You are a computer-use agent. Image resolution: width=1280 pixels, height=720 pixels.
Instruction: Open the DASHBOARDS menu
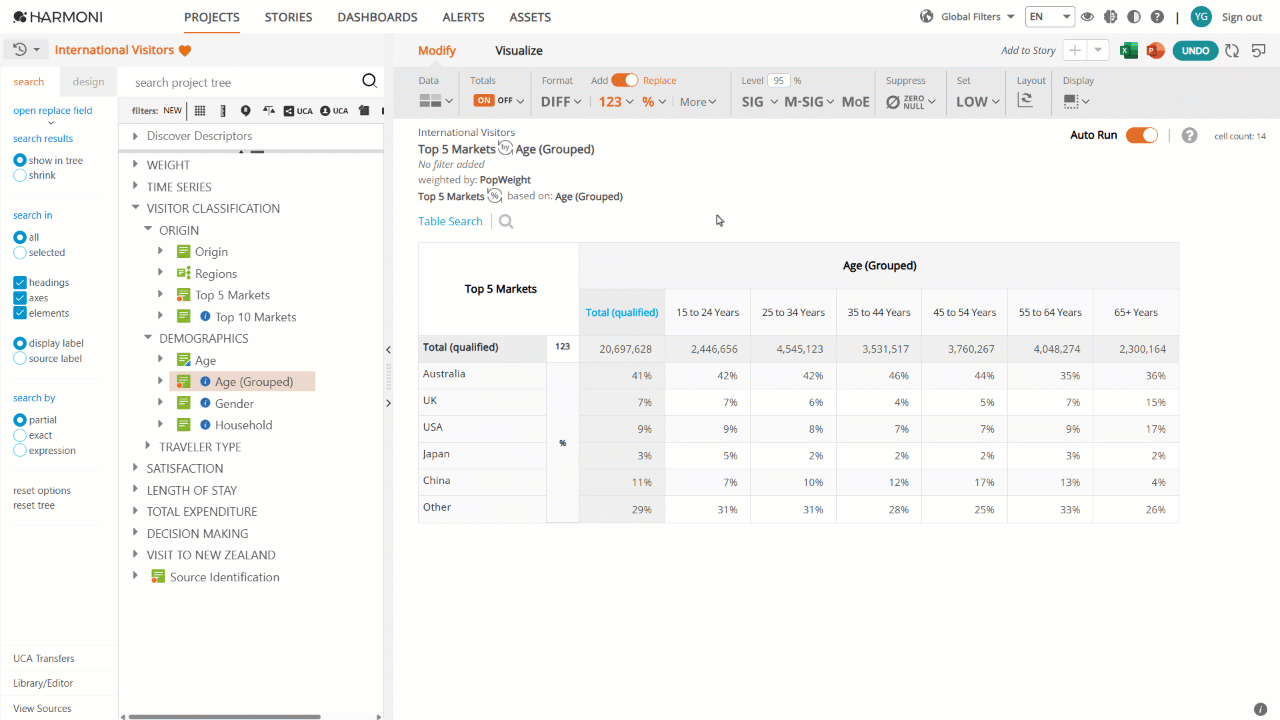click(377, 17)
